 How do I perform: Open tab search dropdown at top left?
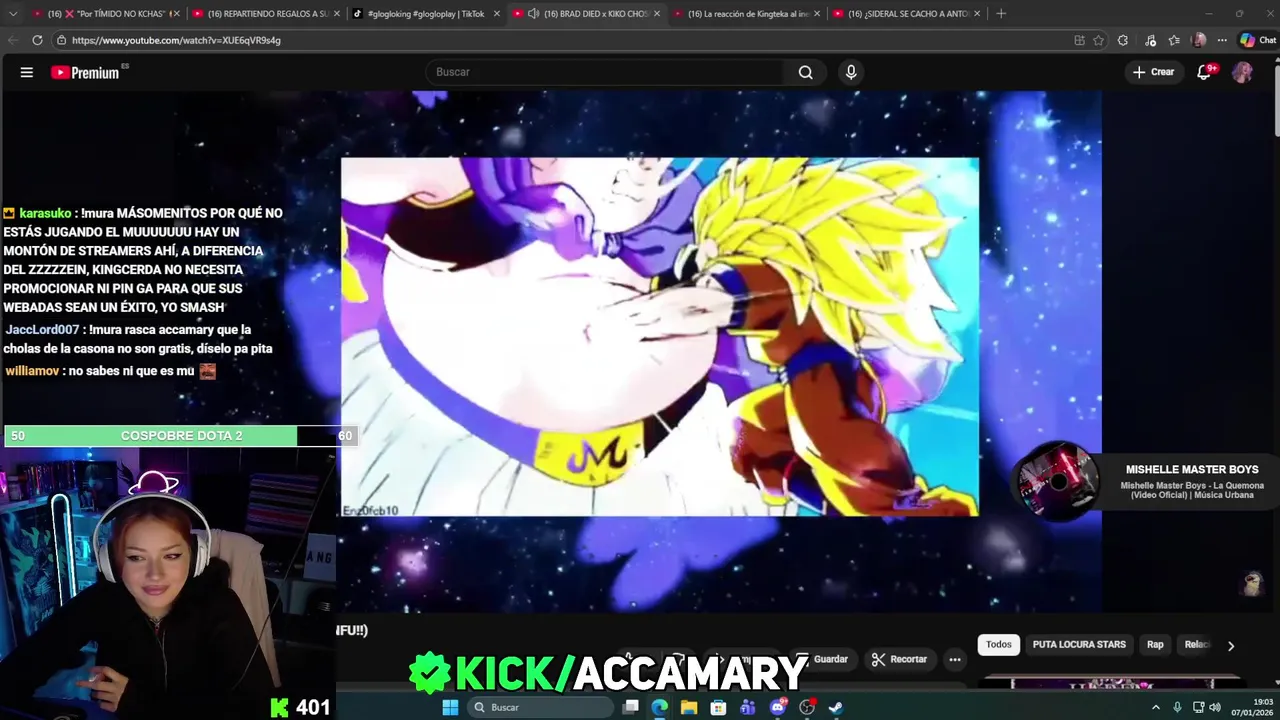[x=13, y=14]
